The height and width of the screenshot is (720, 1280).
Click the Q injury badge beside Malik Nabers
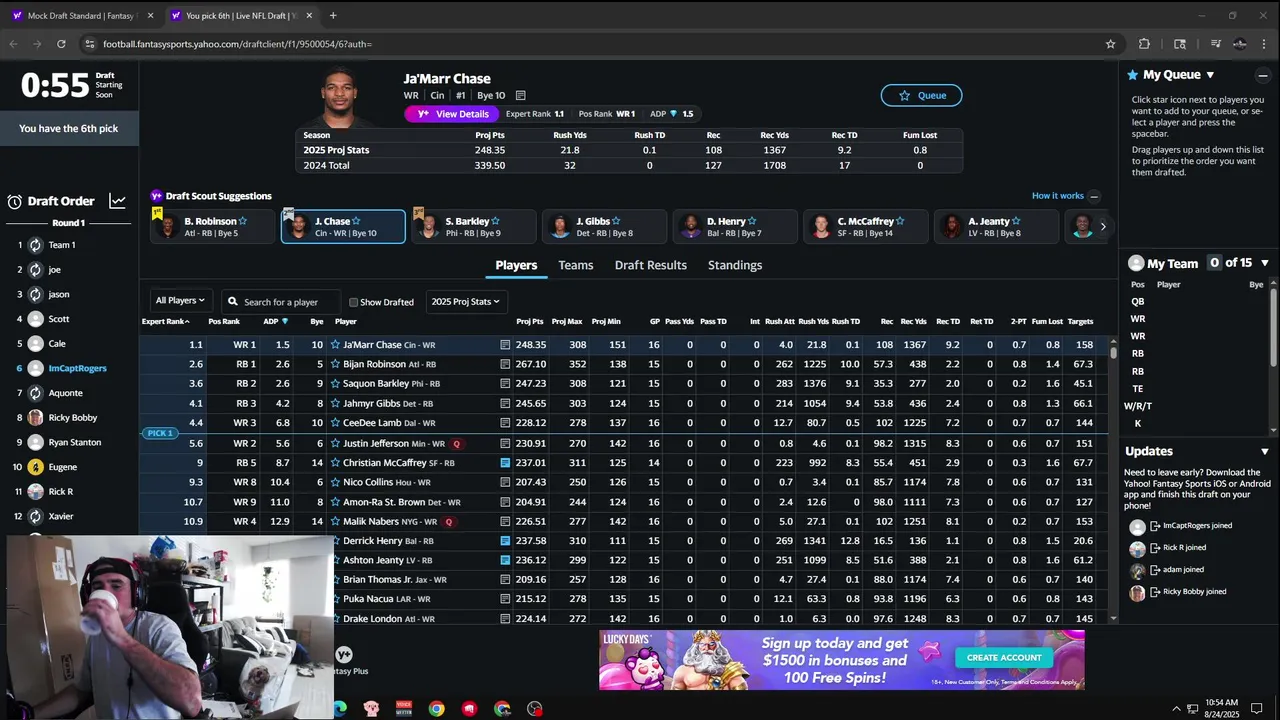click(449, 522)
